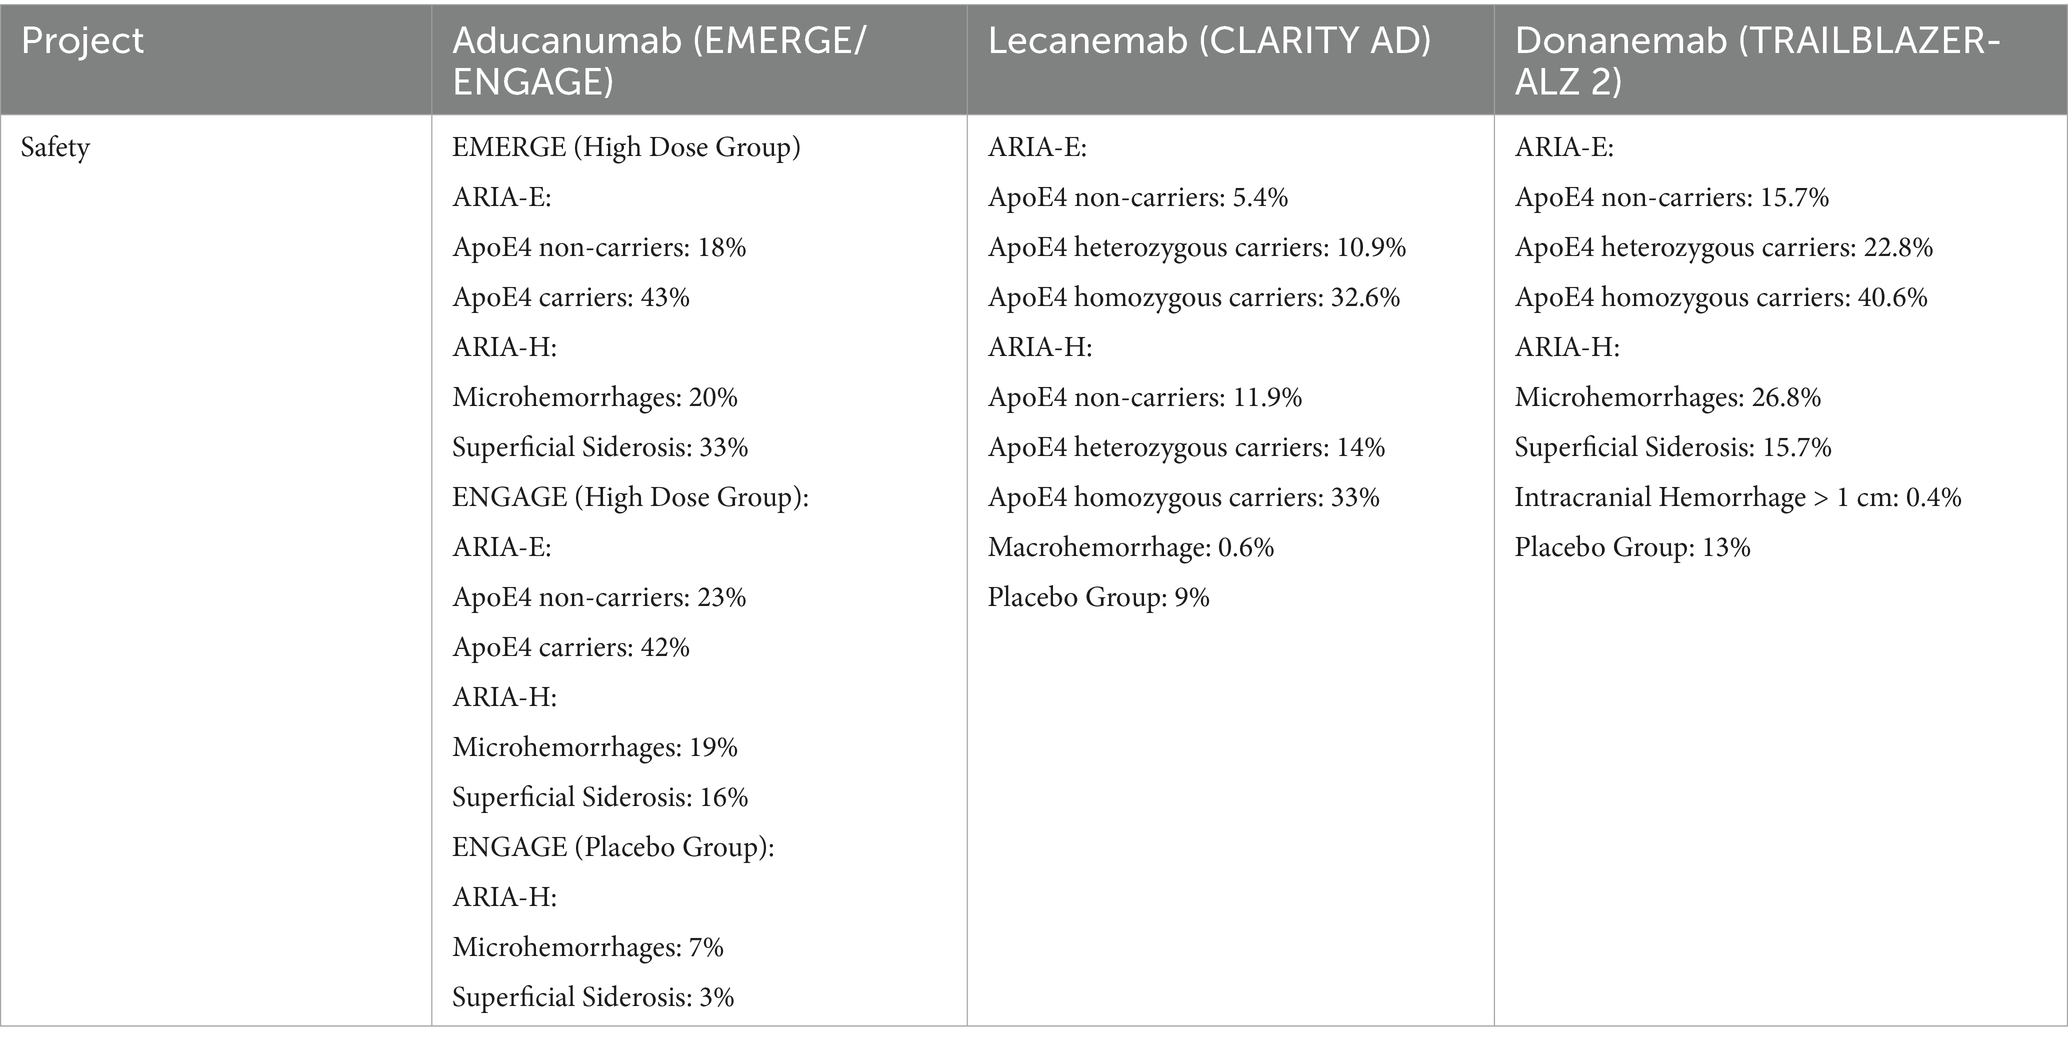Click the Lecanemab (CLARITY AD) header
Screen dimensions: 2068x1044
pyautogui.click(x=1210, y=41)
